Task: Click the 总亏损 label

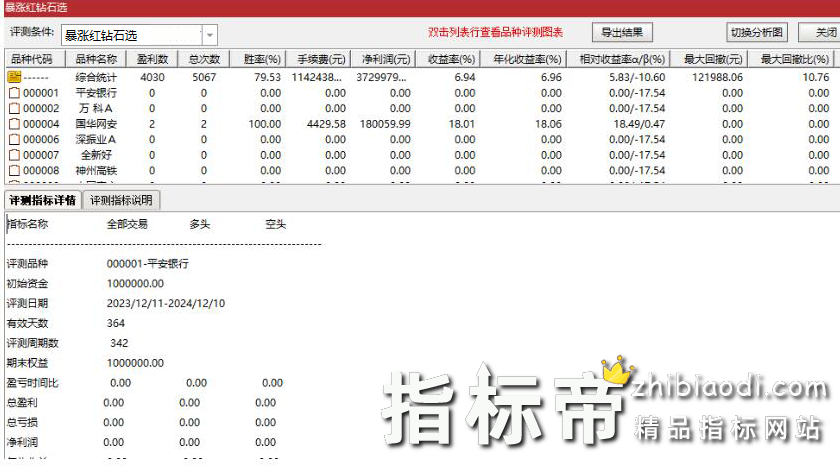Action: click(x=22, y=422)
